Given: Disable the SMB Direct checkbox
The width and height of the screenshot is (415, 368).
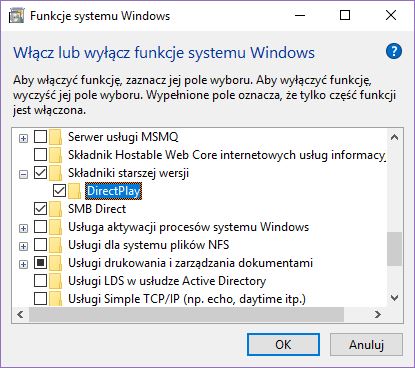Looking at the screenshot, I should (x=40, y=209).
